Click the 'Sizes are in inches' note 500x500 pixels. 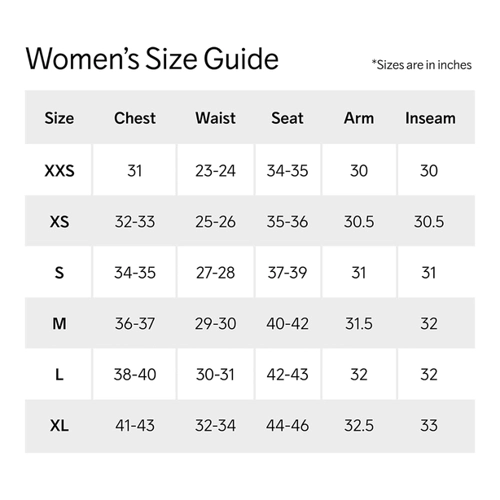click(422, 65)
